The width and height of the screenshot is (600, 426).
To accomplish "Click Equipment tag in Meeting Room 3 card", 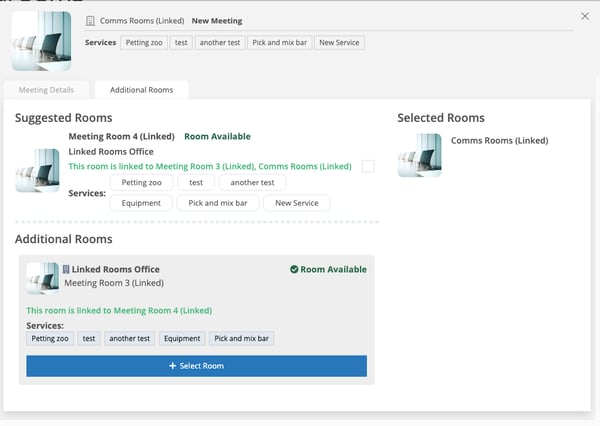I will 181,339.
